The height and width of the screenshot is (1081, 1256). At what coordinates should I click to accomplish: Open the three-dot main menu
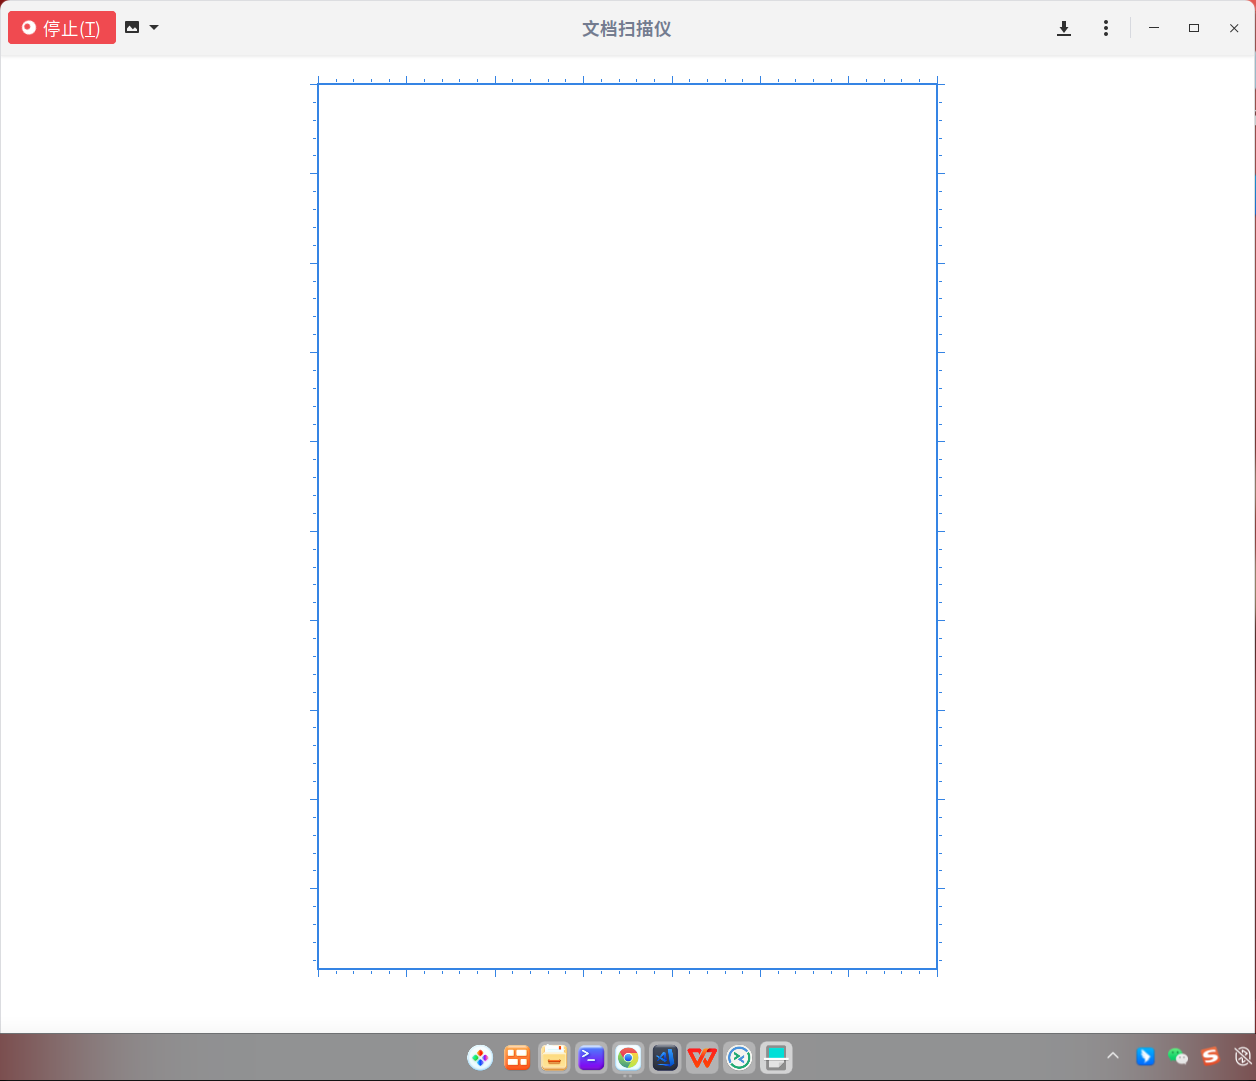pyautogui.click(x=1106, y=28)
